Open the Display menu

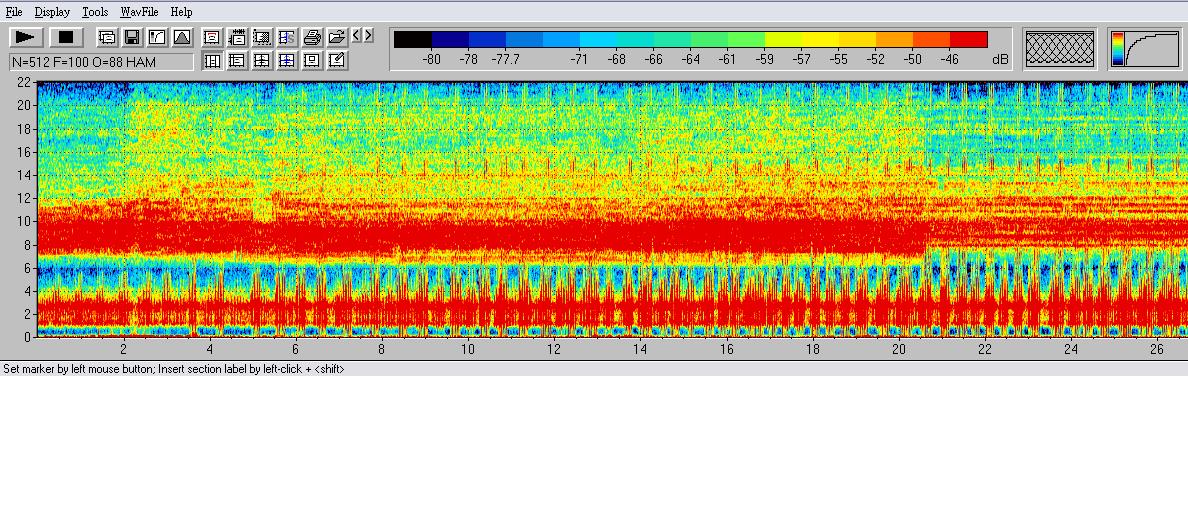tap(52, 12)
